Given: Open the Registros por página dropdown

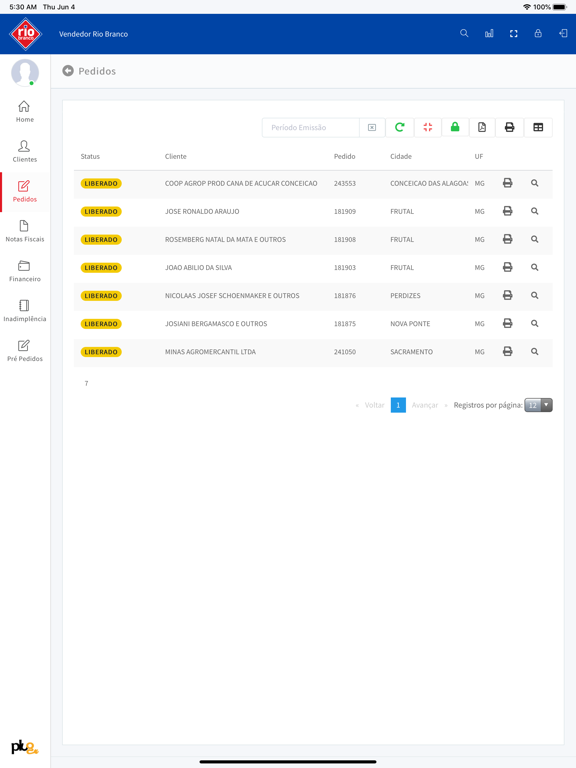Looking at the screenshot, I should [x=538, y=405].
